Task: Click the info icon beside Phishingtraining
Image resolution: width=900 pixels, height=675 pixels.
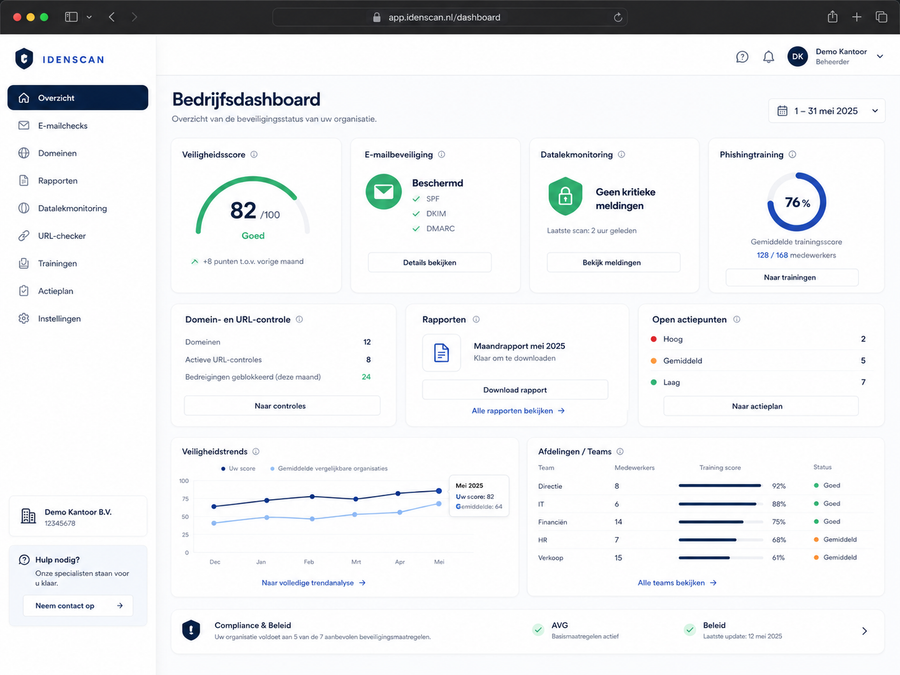Action: click(792, 154)
